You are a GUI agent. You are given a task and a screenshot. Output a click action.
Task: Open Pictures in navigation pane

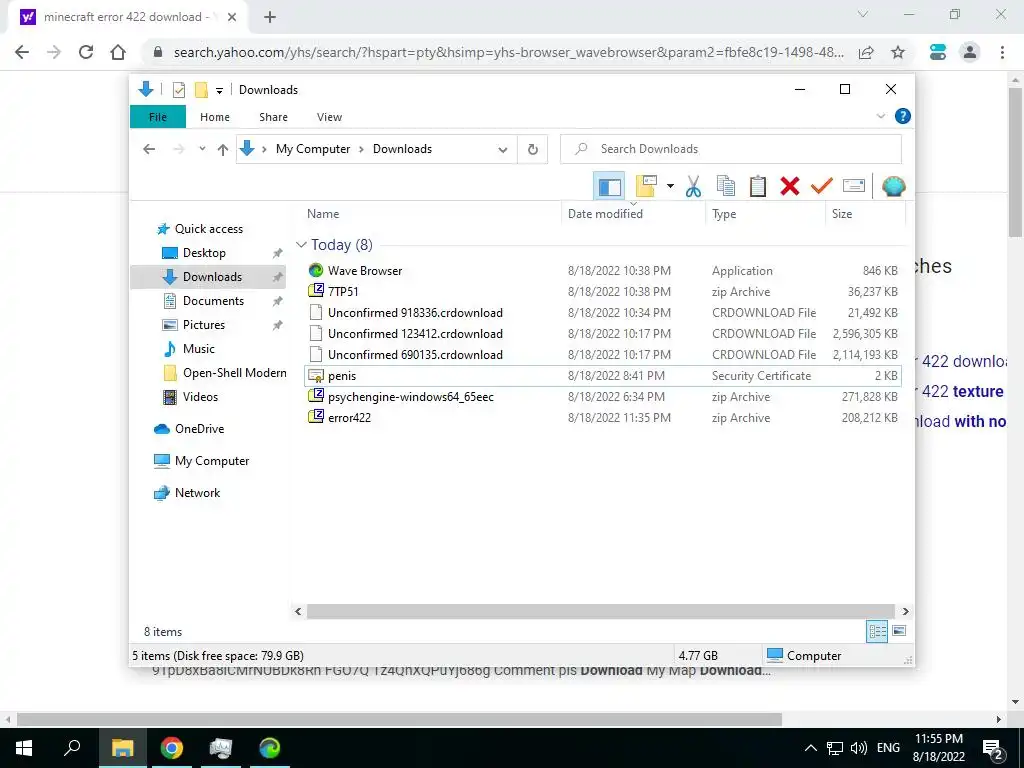203,325
